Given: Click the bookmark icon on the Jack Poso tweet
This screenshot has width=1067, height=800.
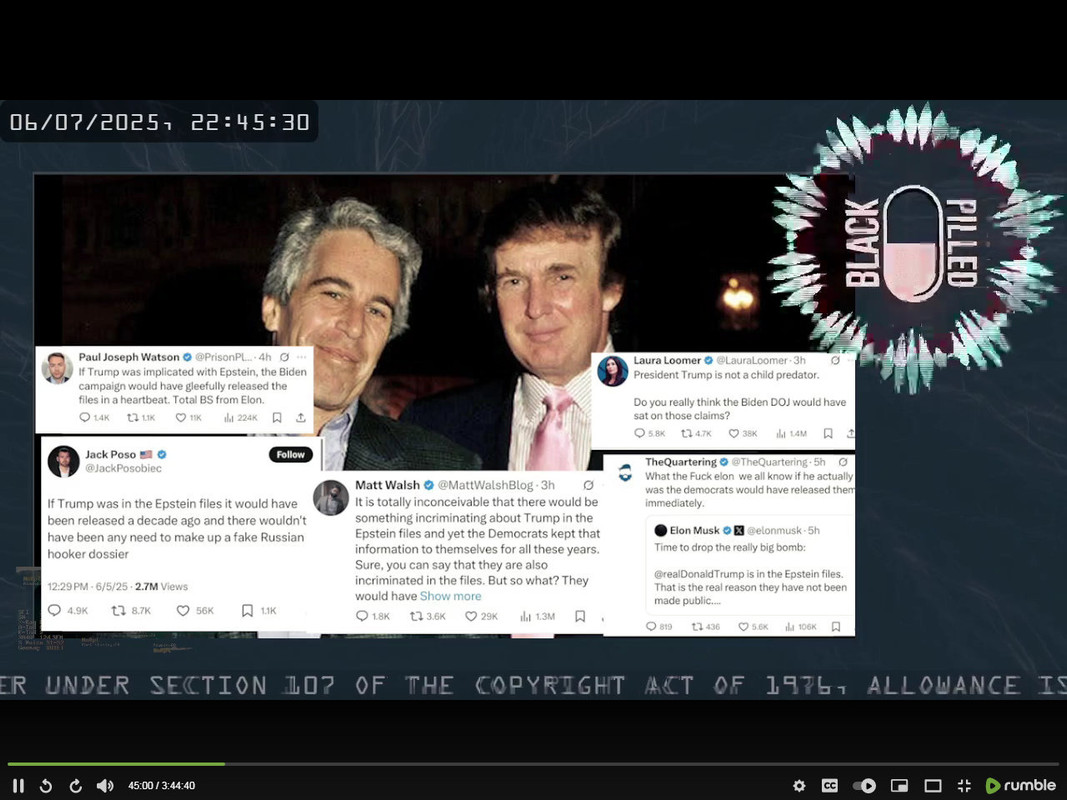Looking at the screenshot, I should point(247,611).
